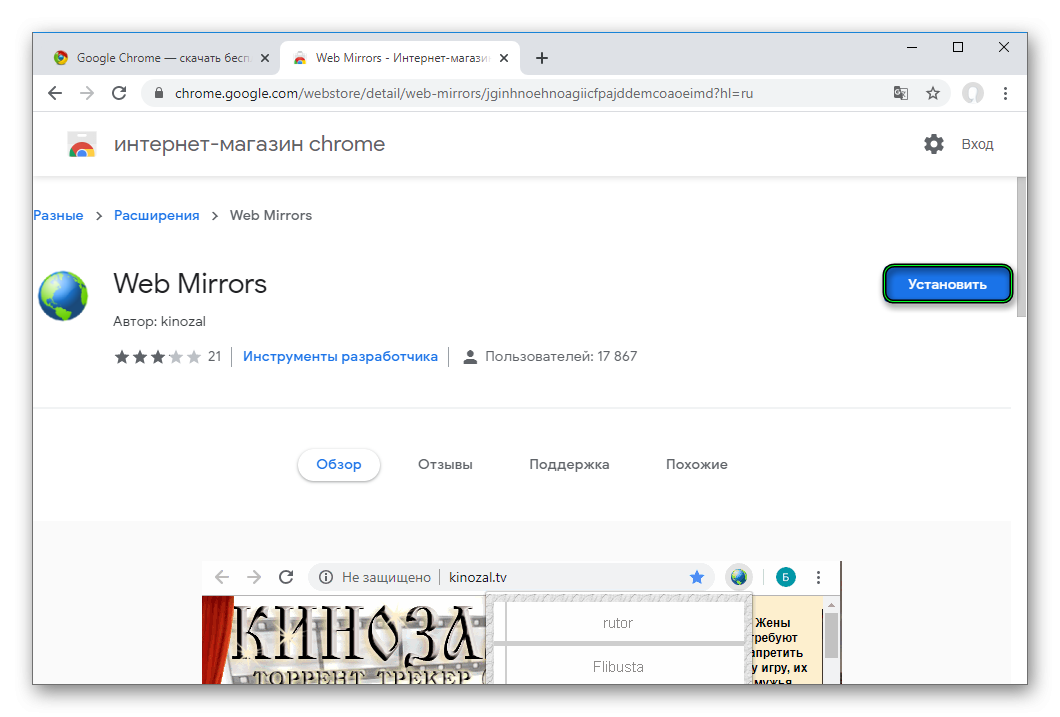Click the Автор: kinozal text
This screenshot has height=717, width=1060.
160,322
